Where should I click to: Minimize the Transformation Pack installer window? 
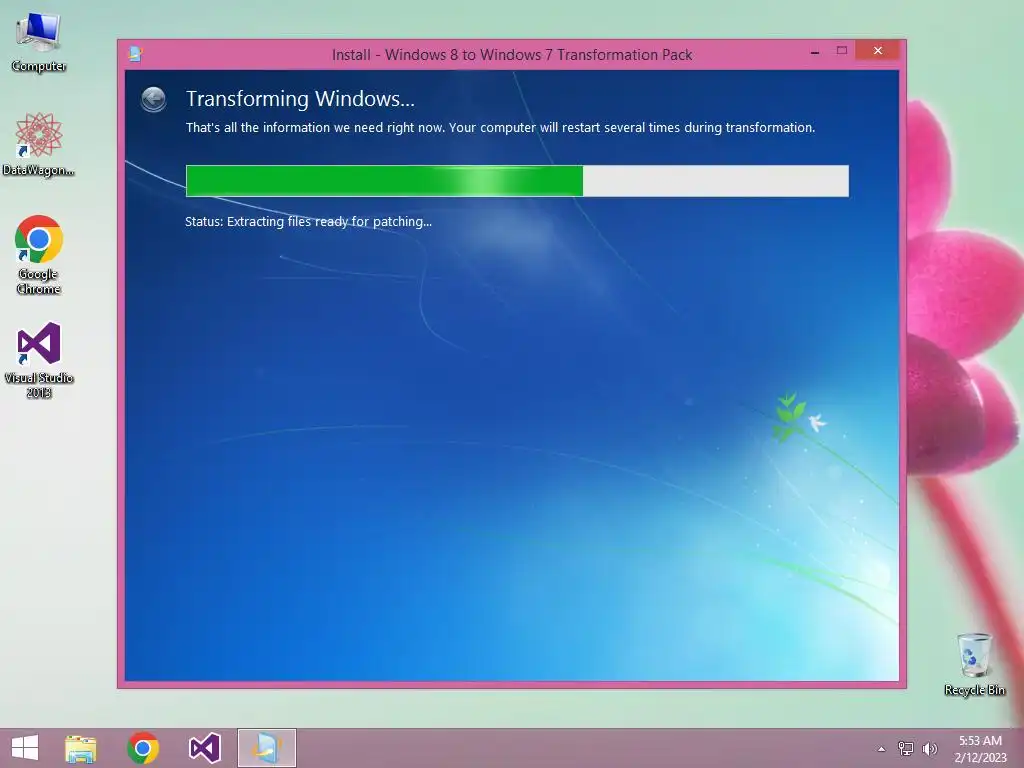point(814,51)
